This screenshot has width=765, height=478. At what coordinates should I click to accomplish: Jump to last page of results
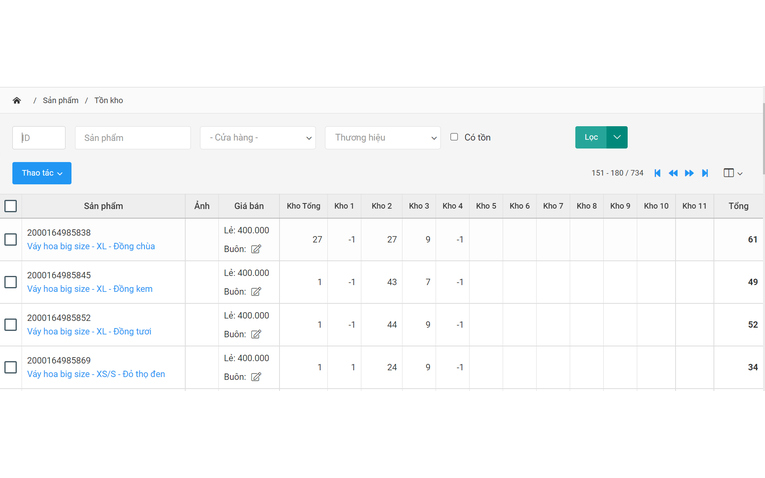pyautogui.click(x=705, y=173)
